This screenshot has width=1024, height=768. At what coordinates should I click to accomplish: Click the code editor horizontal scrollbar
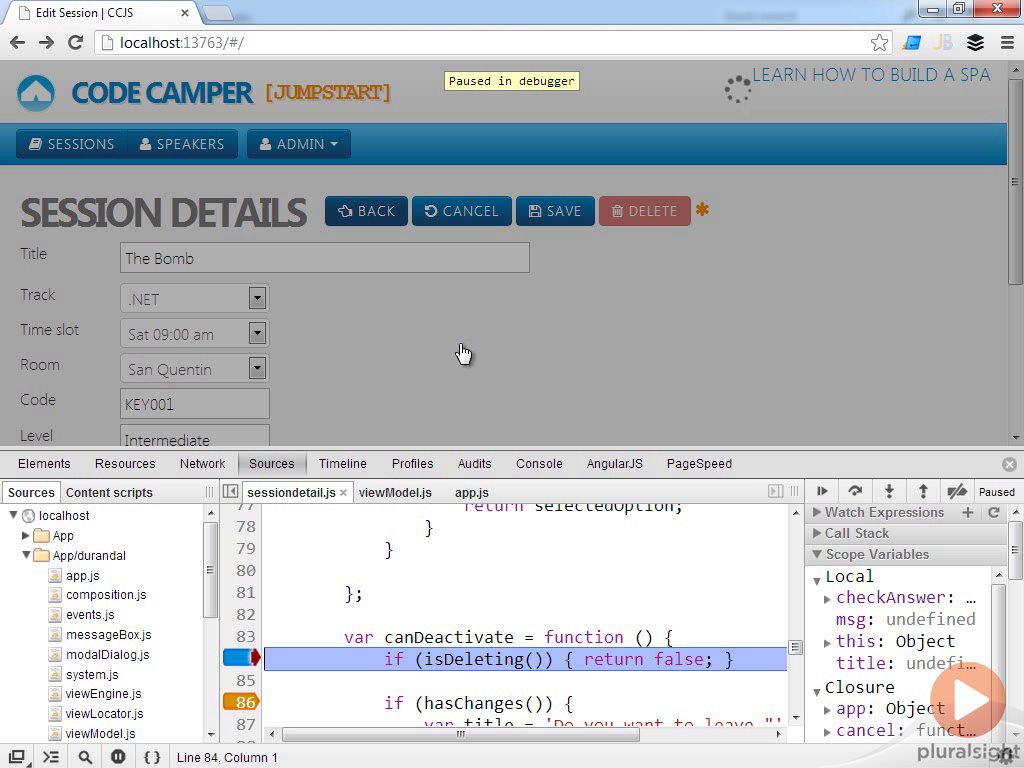click(460, 734)
